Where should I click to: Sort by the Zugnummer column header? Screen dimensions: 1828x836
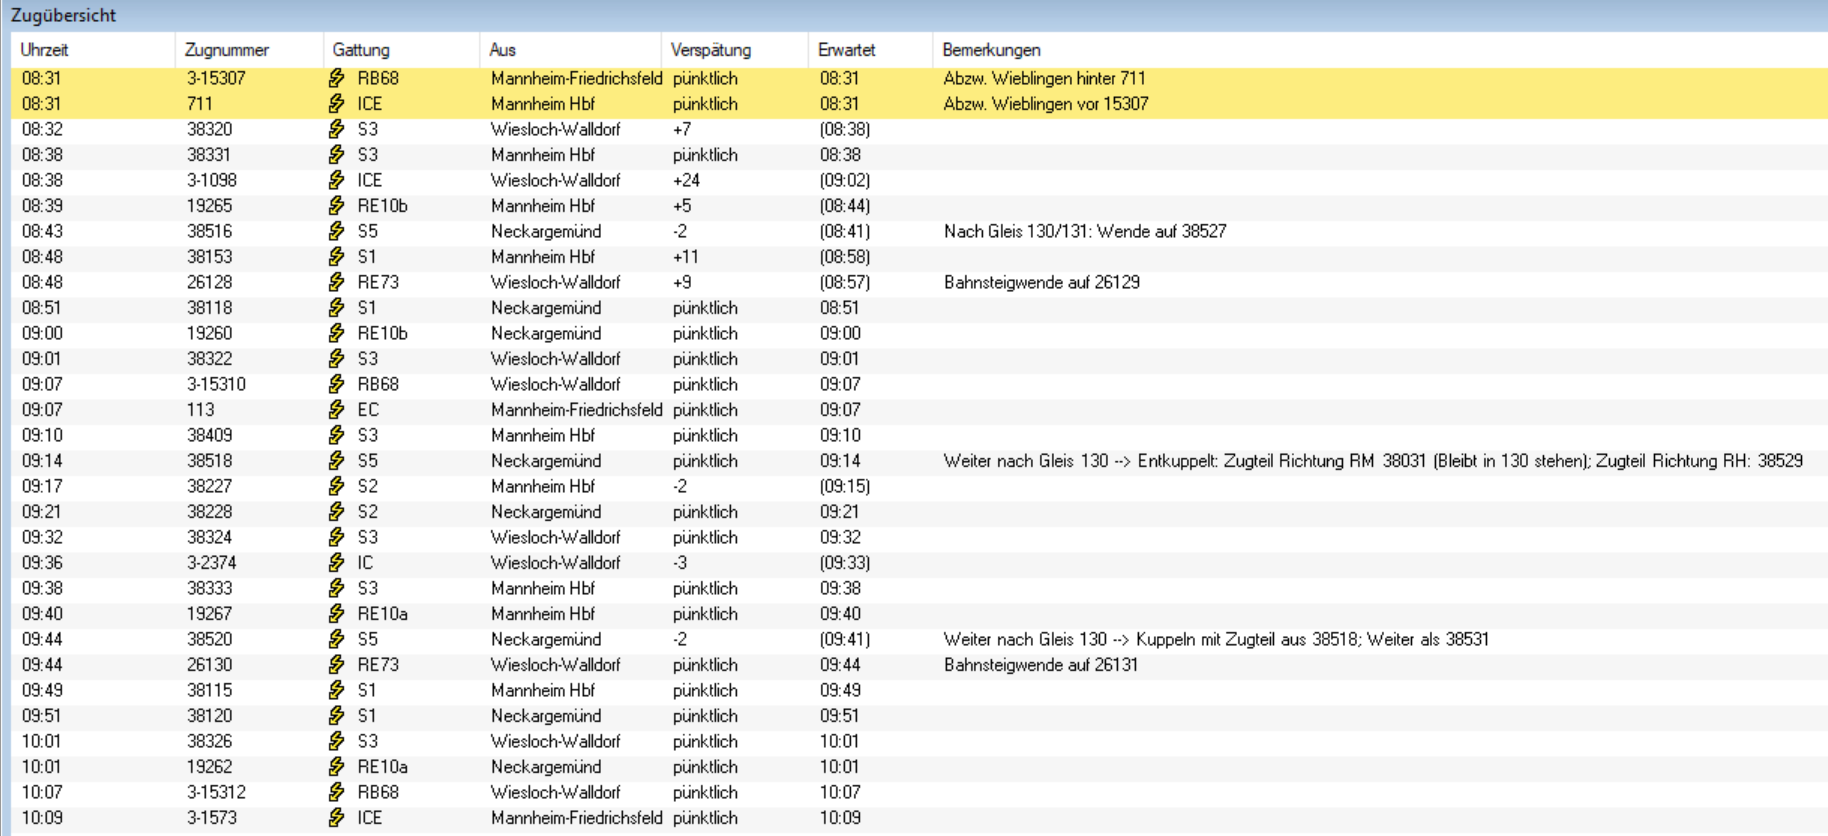[226, 50]
